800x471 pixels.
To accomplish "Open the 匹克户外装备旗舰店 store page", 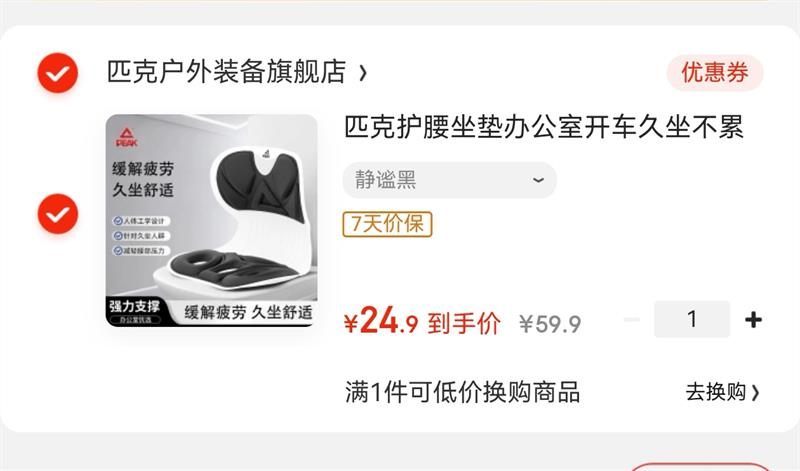I will click(227, 71).
